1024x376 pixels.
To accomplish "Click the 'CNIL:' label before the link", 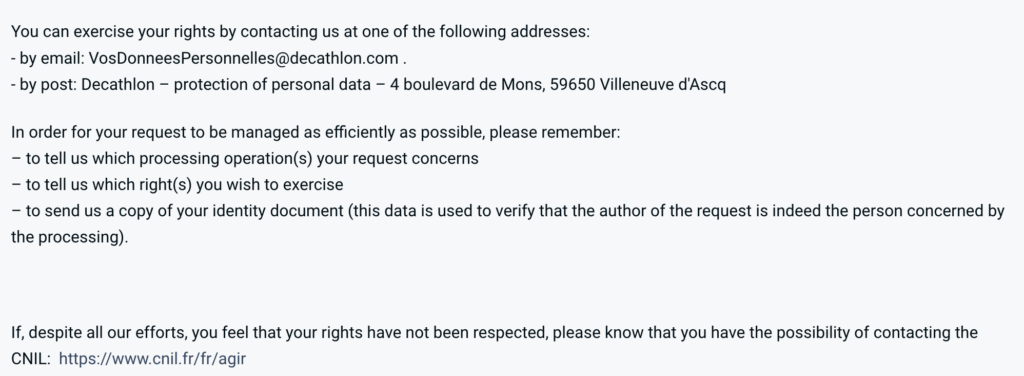I will 31,358.
